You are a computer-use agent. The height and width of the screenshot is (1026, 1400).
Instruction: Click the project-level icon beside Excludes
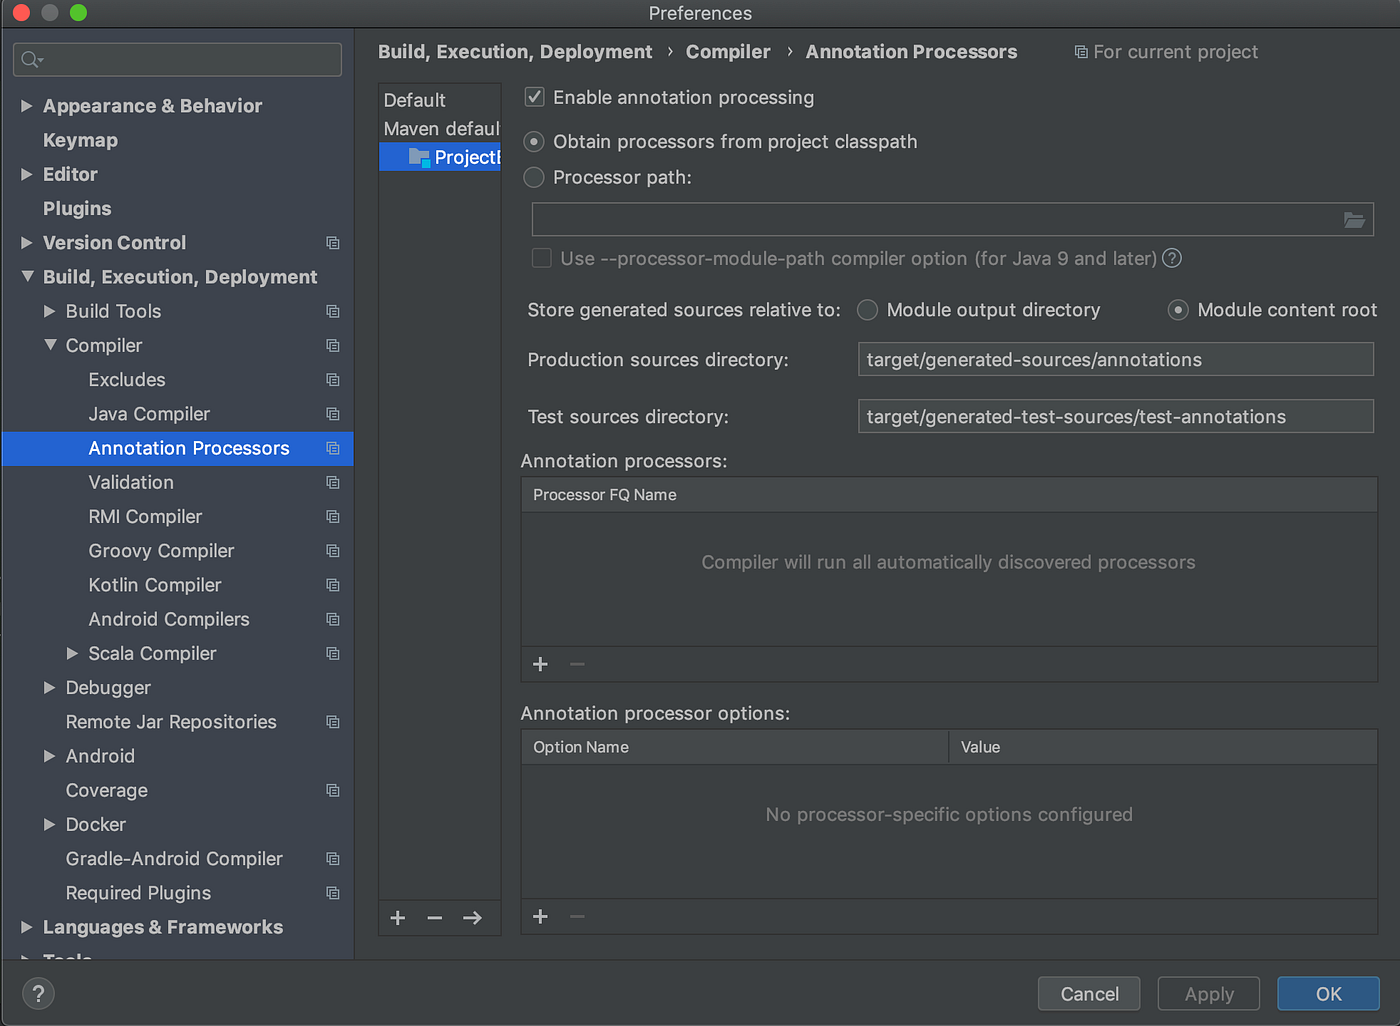pos(333,380)
